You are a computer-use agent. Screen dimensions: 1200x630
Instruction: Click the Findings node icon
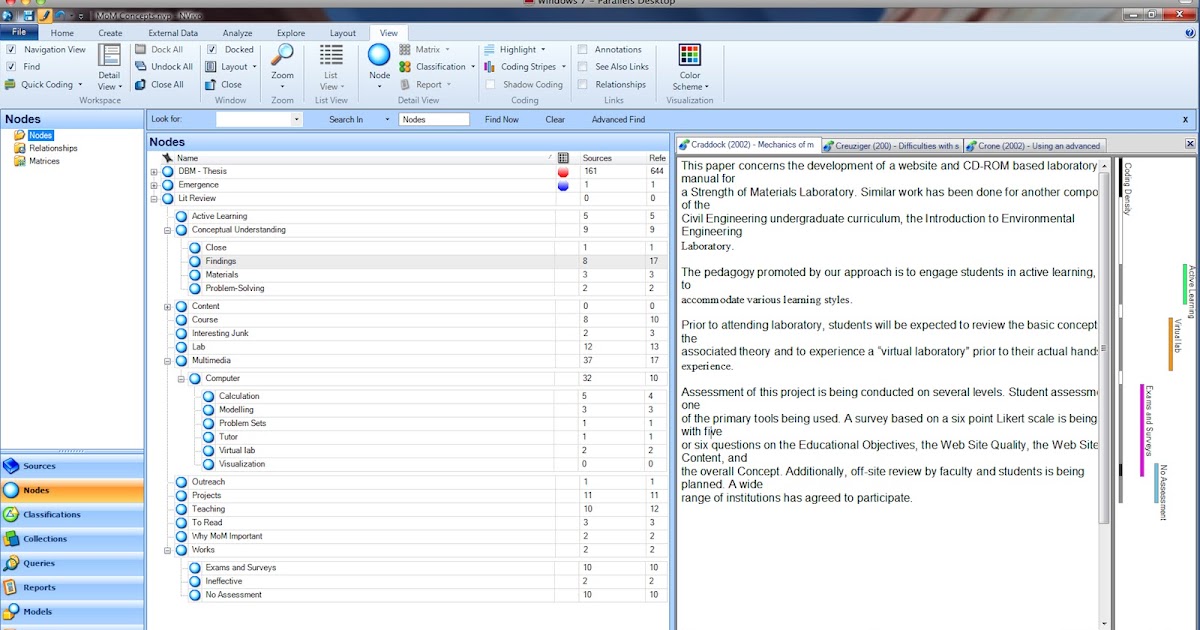[x=195, y=261]
